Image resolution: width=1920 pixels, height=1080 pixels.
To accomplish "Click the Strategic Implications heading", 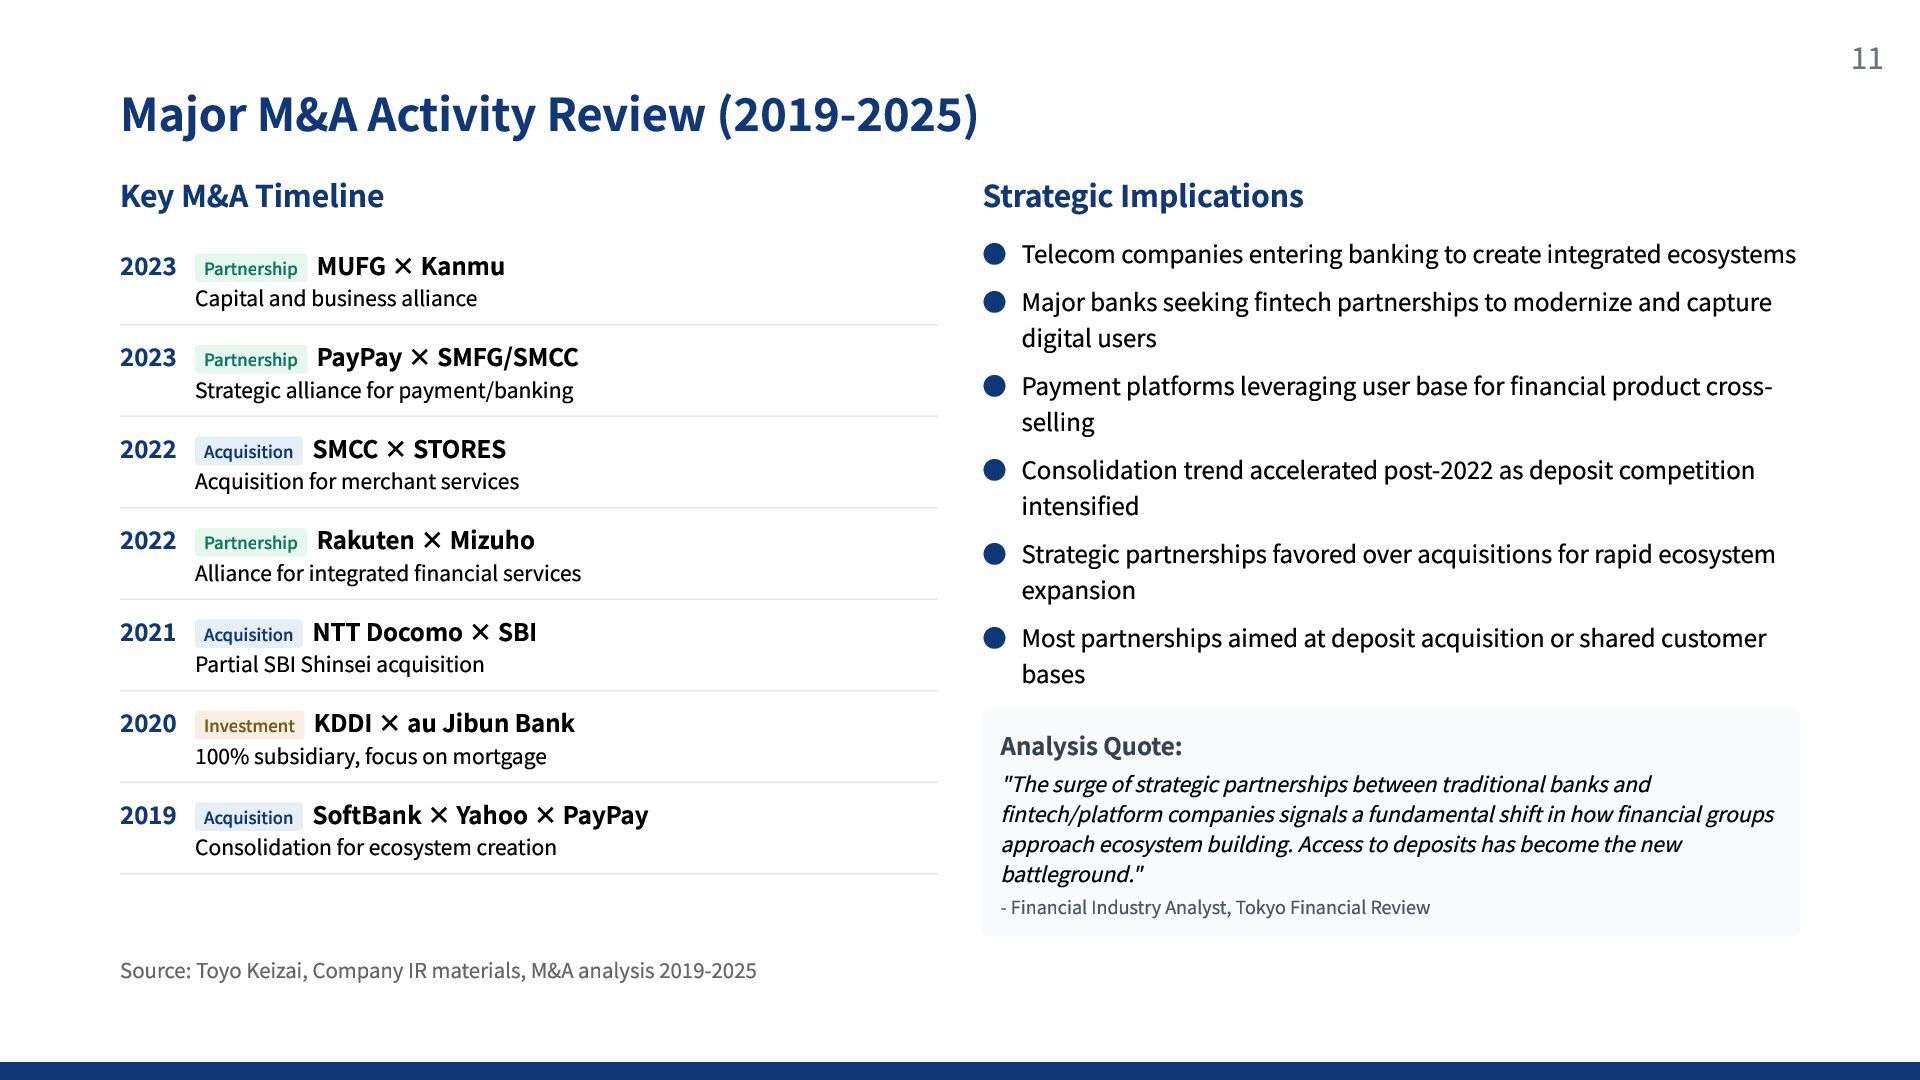I will click(x=1142, y=196).
